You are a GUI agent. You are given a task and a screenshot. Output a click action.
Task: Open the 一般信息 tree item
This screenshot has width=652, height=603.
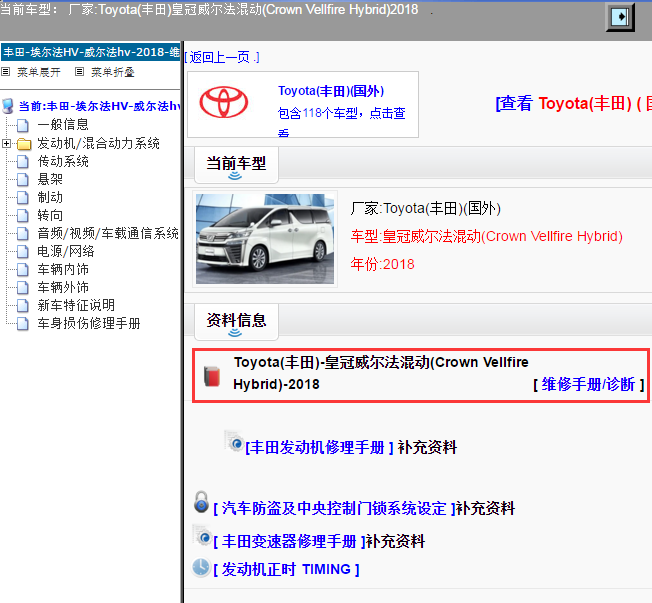[x=63, y=125]
